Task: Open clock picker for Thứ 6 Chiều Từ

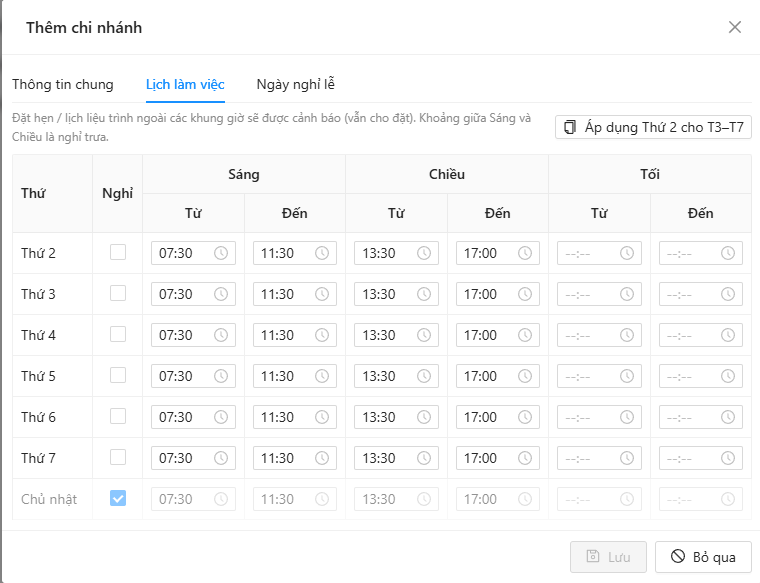Action: [424, 417]
